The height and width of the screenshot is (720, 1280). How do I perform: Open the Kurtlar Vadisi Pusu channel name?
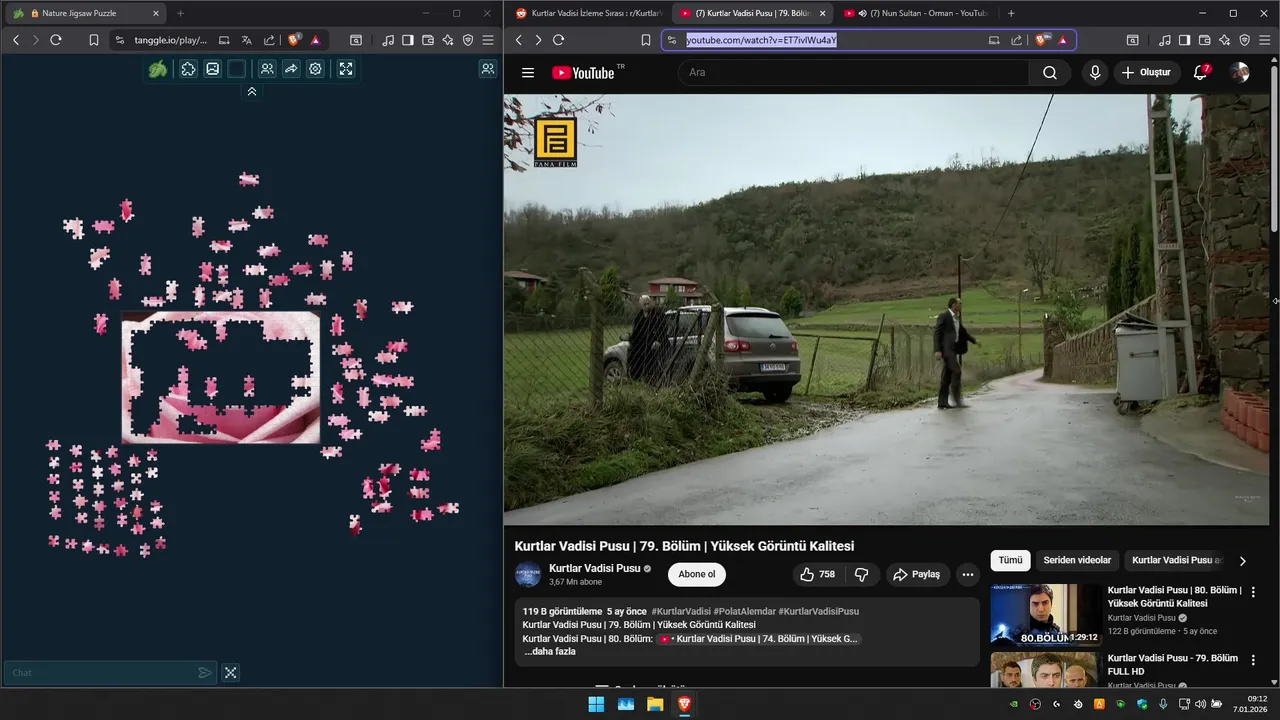click(x=594, y=568)
